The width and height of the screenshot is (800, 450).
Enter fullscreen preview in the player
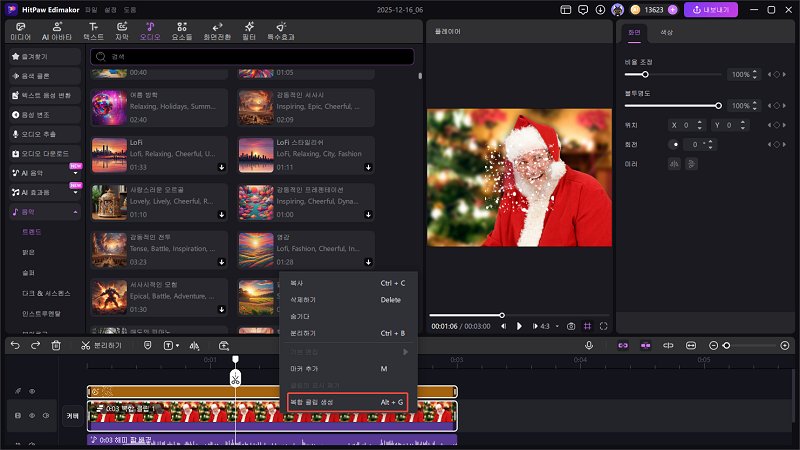(604, 326)
